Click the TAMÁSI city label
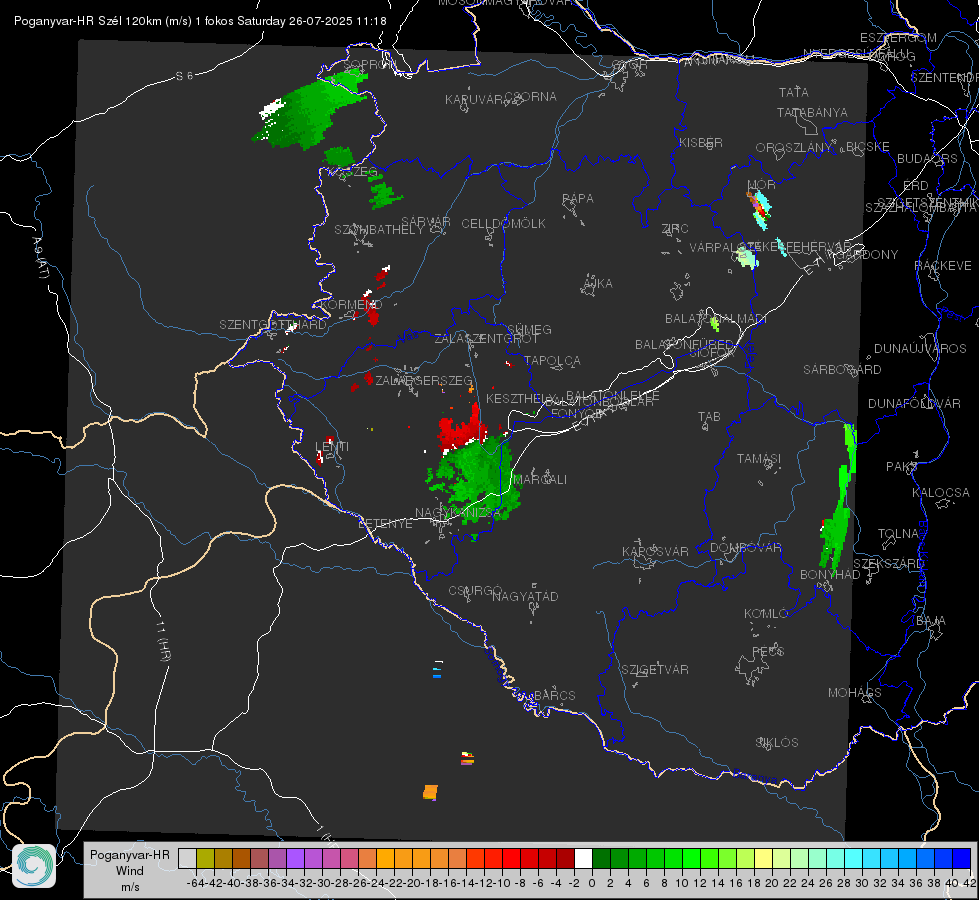979x900 pixels. tap(759, 458)
